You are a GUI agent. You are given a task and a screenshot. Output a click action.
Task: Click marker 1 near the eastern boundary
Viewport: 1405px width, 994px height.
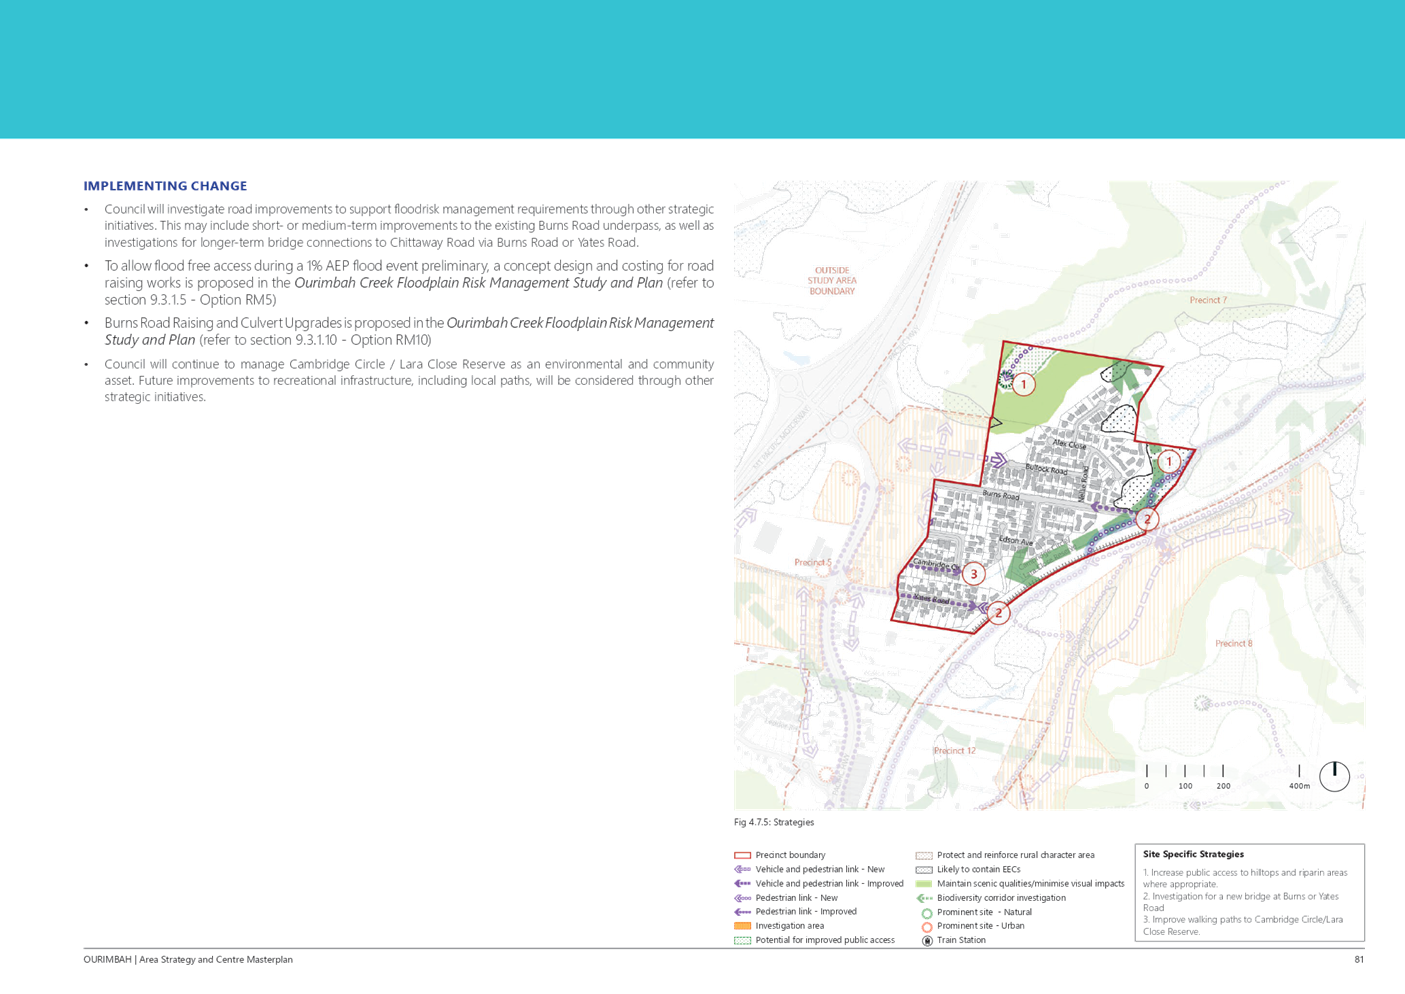tap(1168, 462)
